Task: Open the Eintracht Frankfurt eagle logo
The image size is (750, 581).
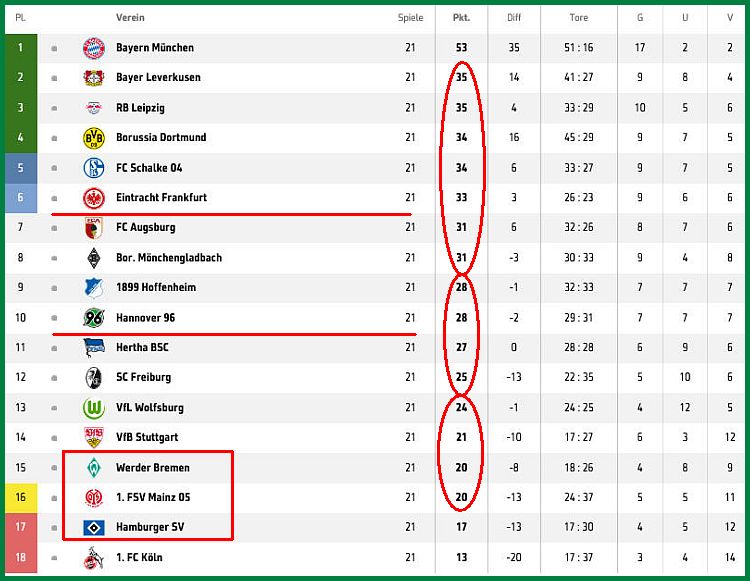Action: coord(94,198)
